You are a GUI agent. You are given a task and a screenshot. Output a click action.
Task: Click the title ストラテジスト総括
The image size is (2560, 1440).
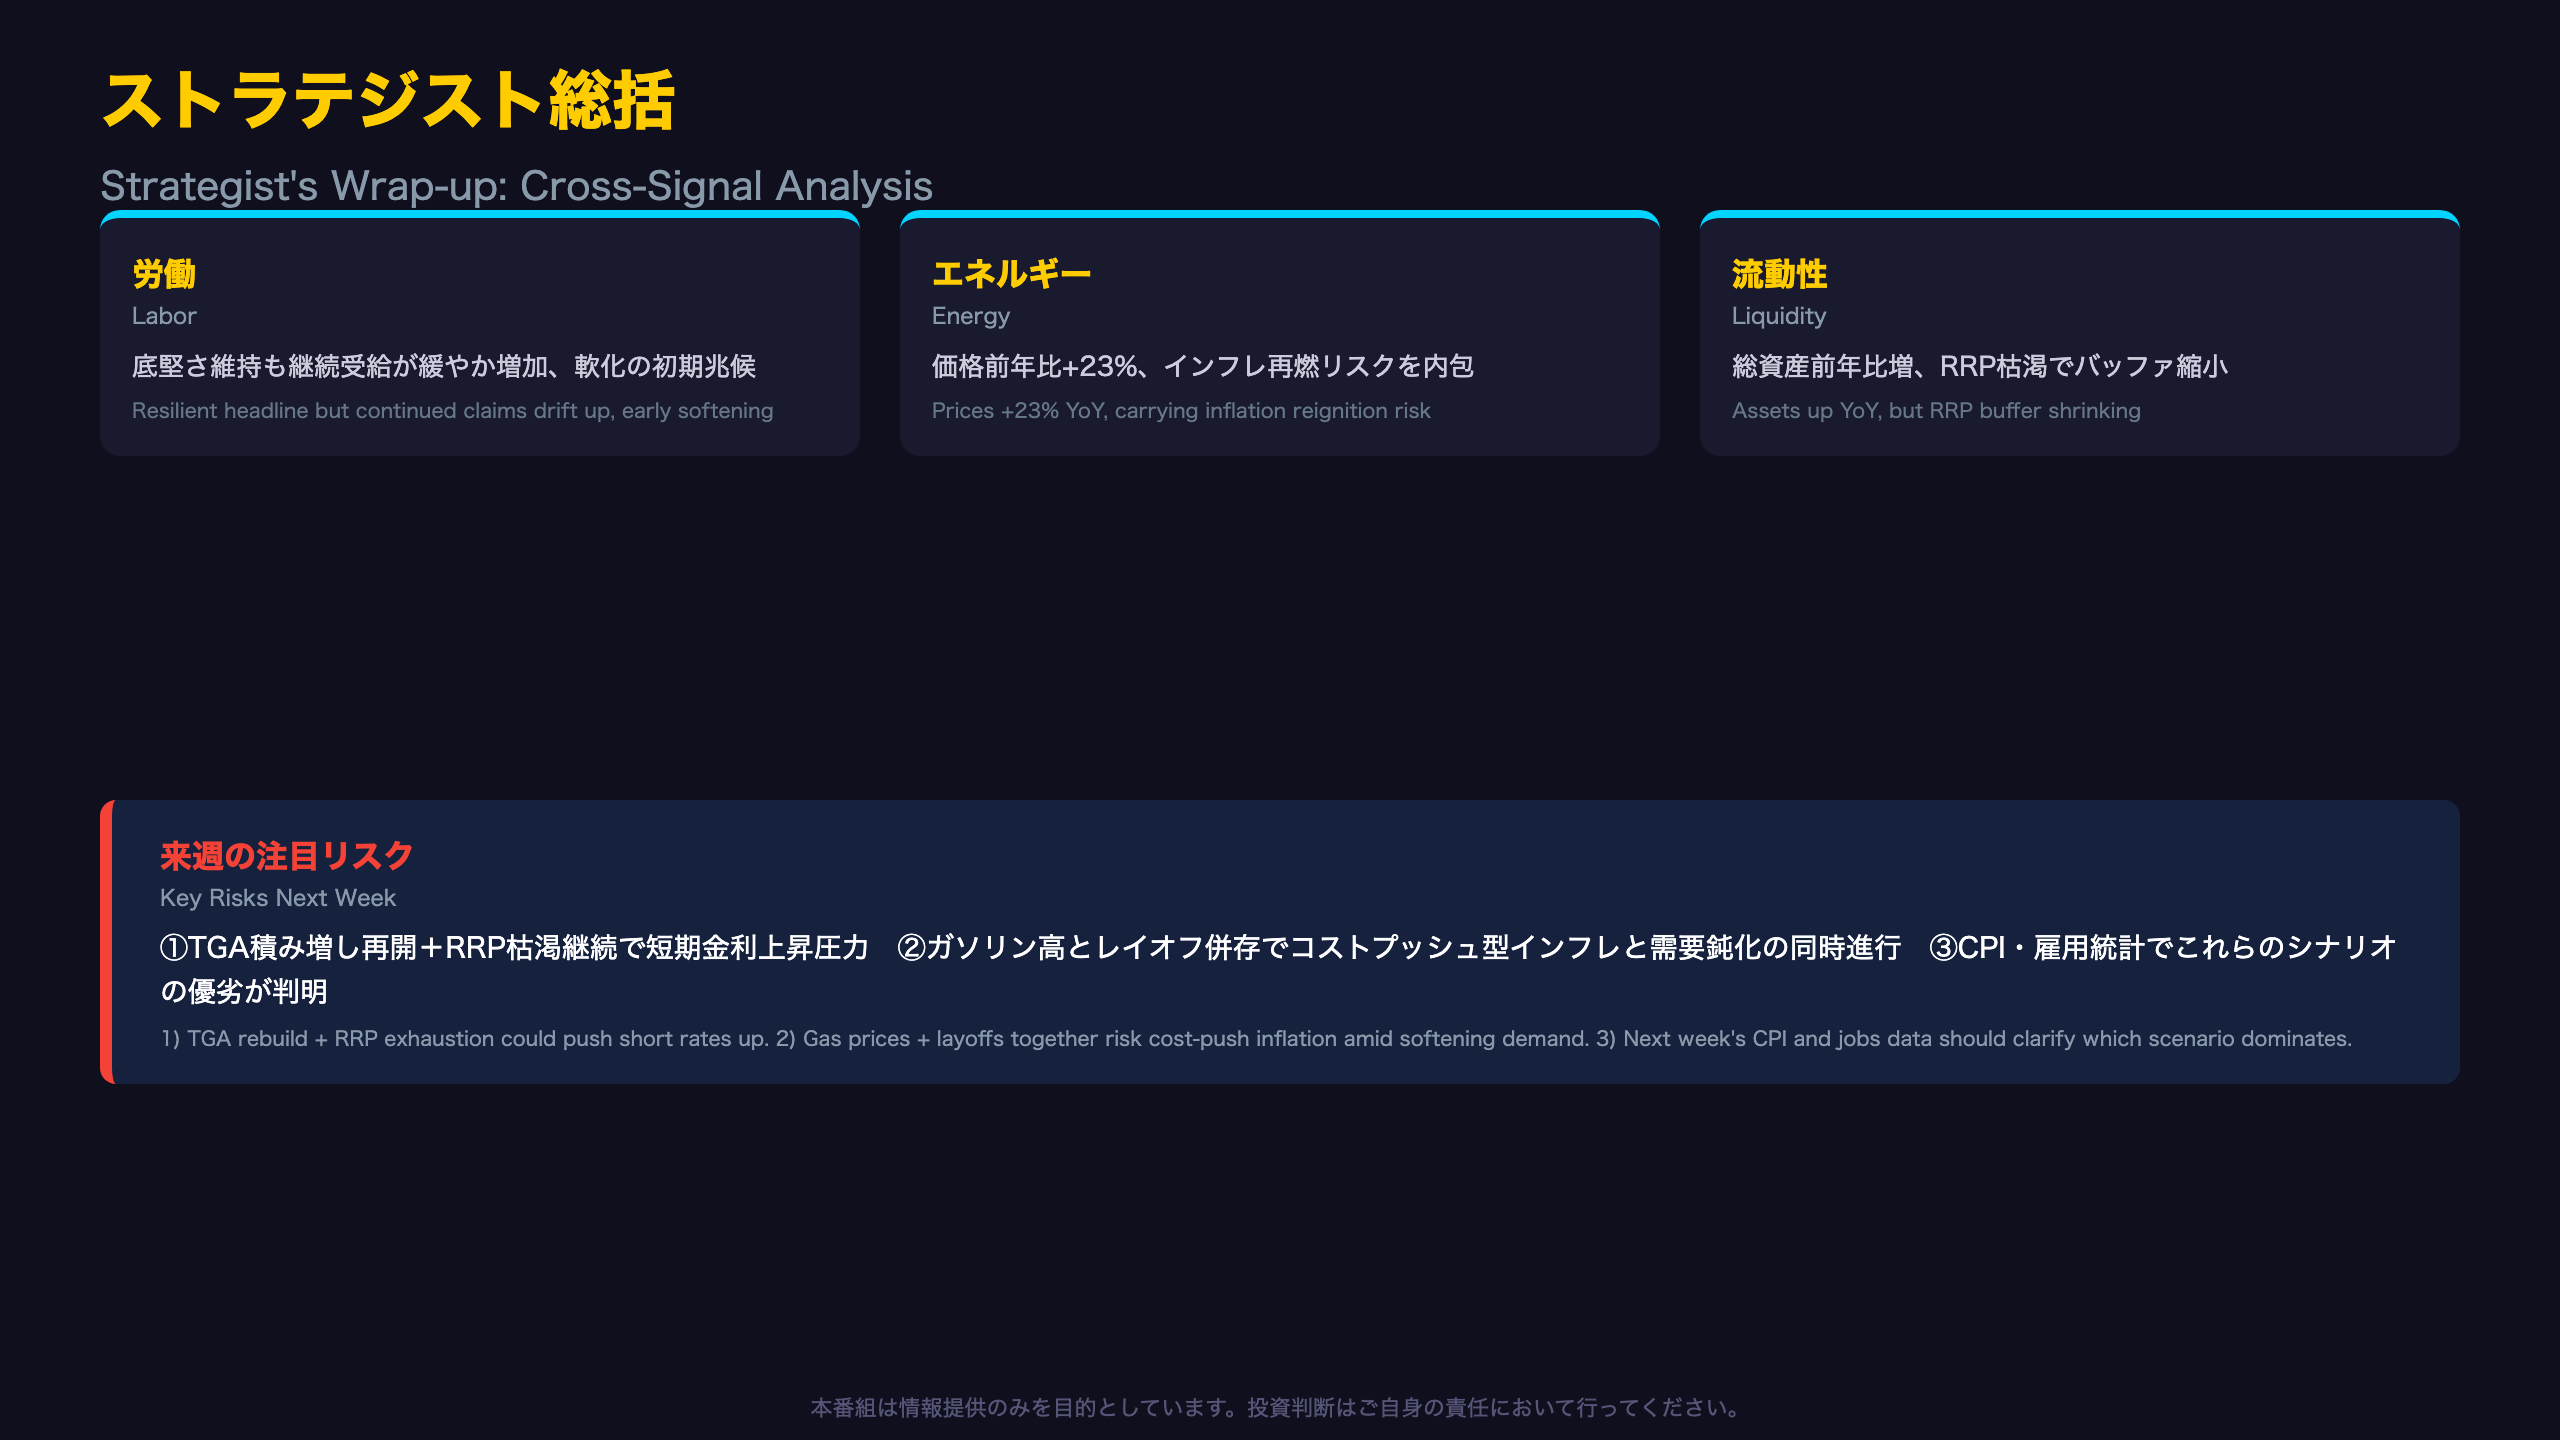(x=388, y=101)
